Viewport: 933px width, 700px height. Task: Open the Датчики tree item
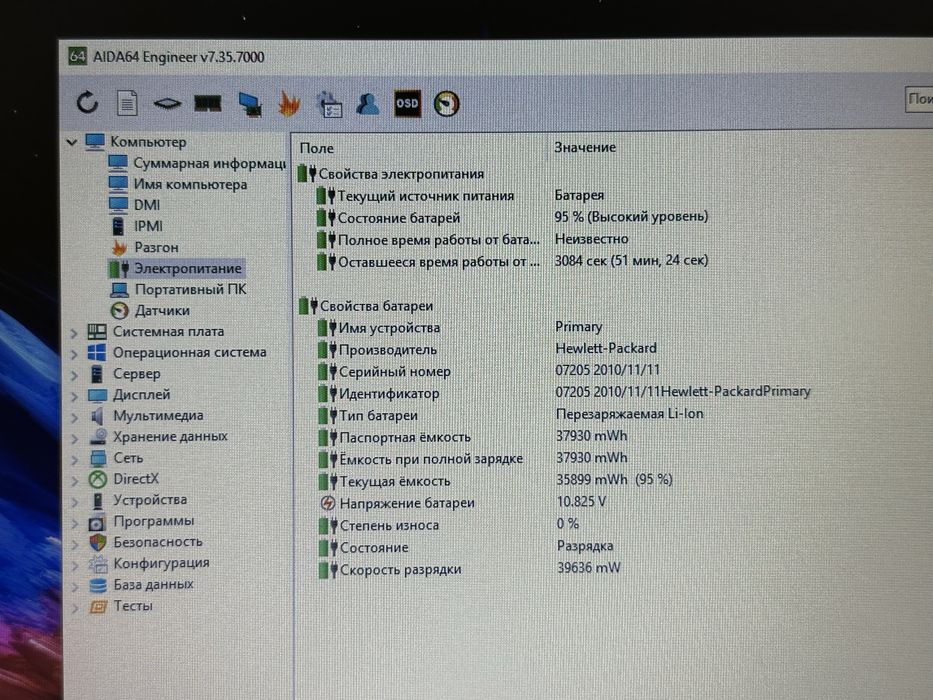151,311
